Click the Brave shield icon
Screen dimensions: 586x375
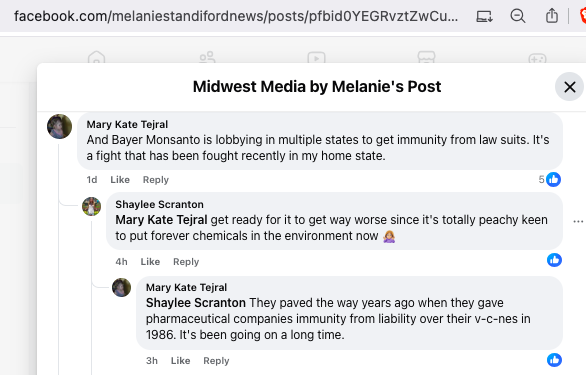[583, 16]
